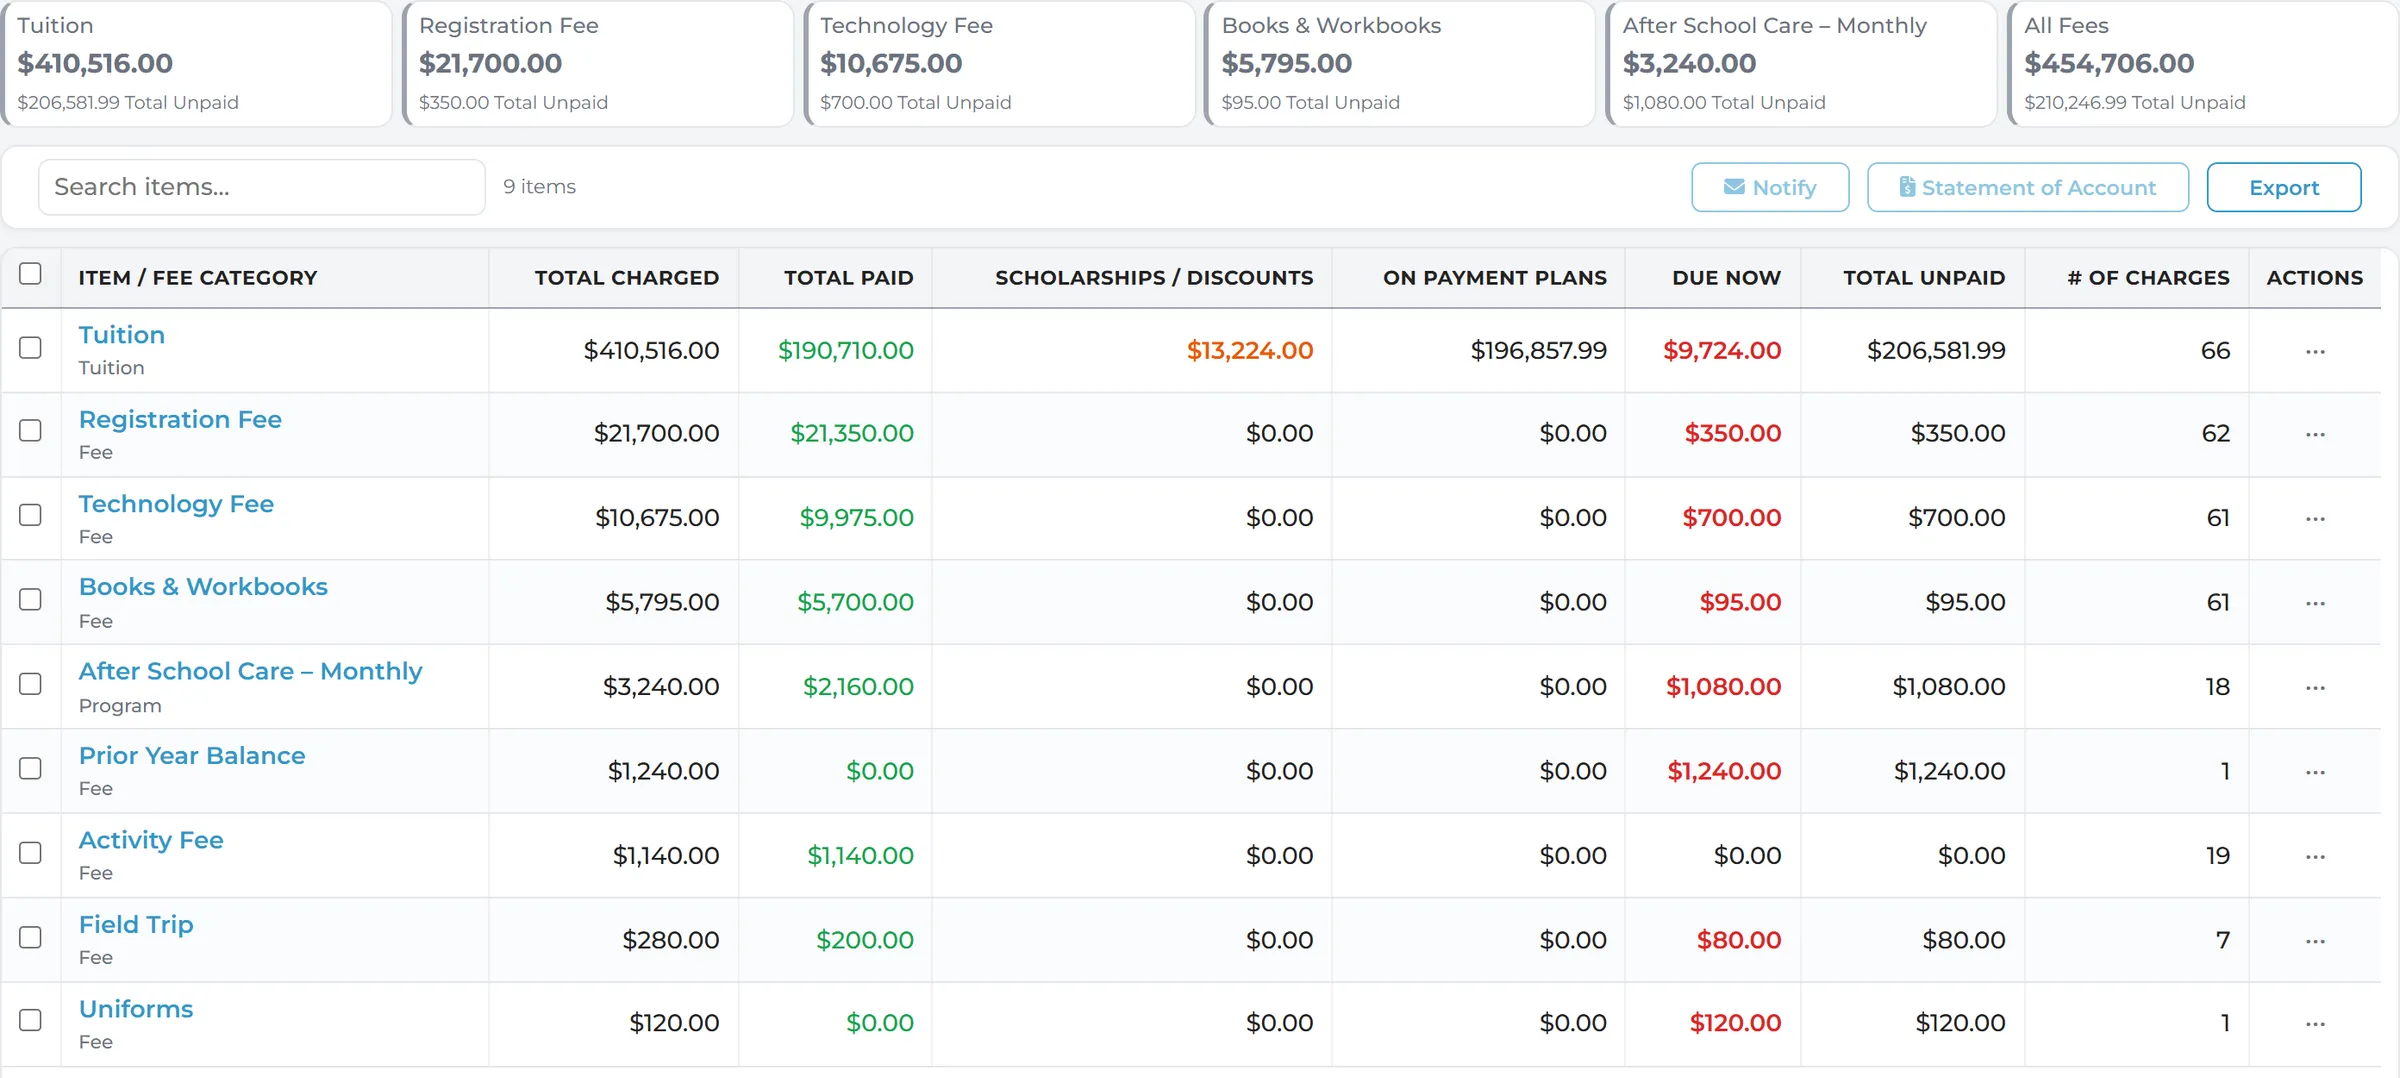Sort by Total Unpaid column header
This screenshot has width=2400, height=1078.
(1925, 278)
